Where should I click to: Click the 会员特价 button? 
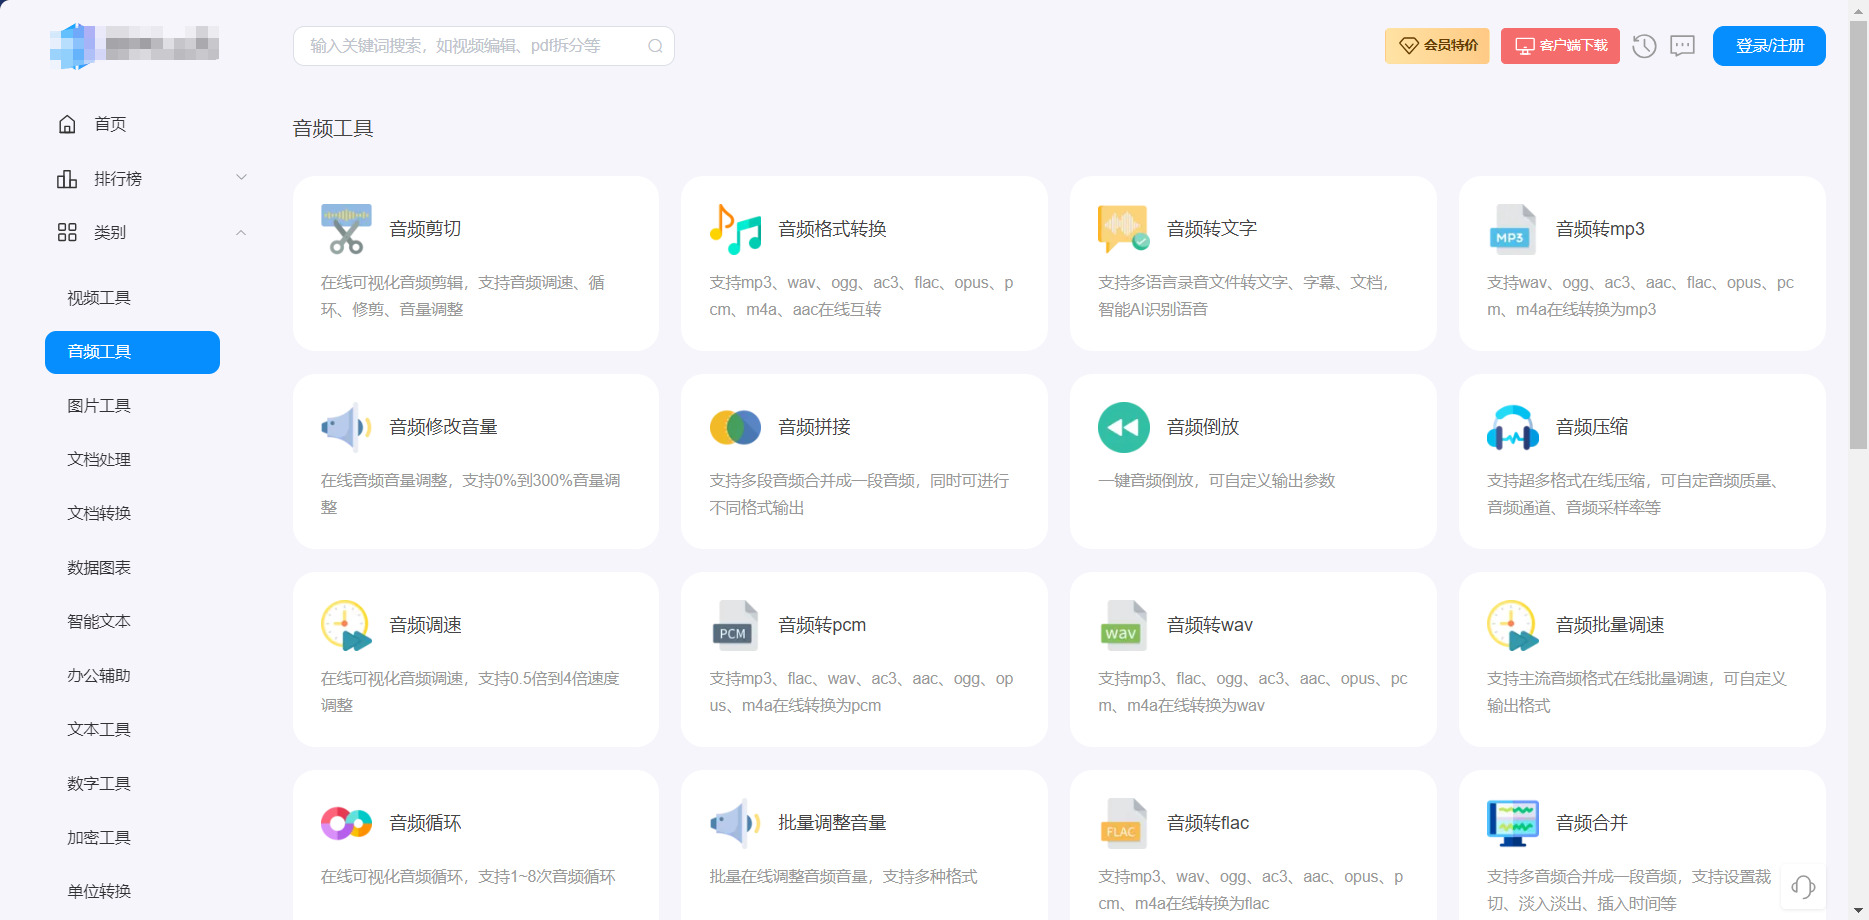[1437, 46]
